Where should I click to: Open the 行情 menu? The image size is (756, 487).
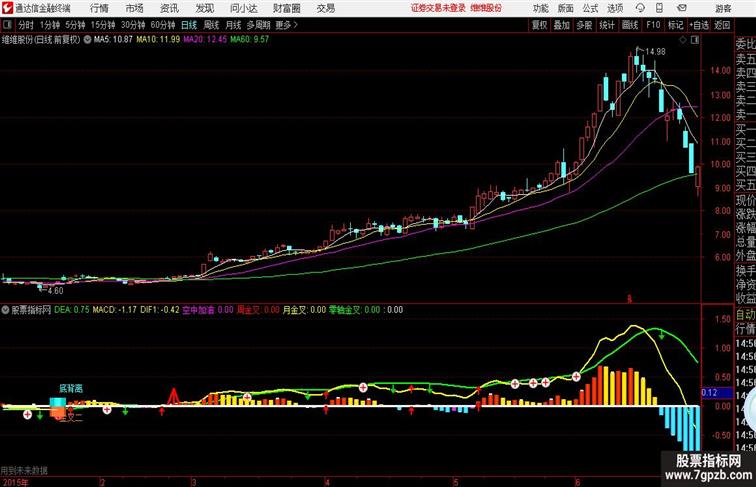[99, 8]
